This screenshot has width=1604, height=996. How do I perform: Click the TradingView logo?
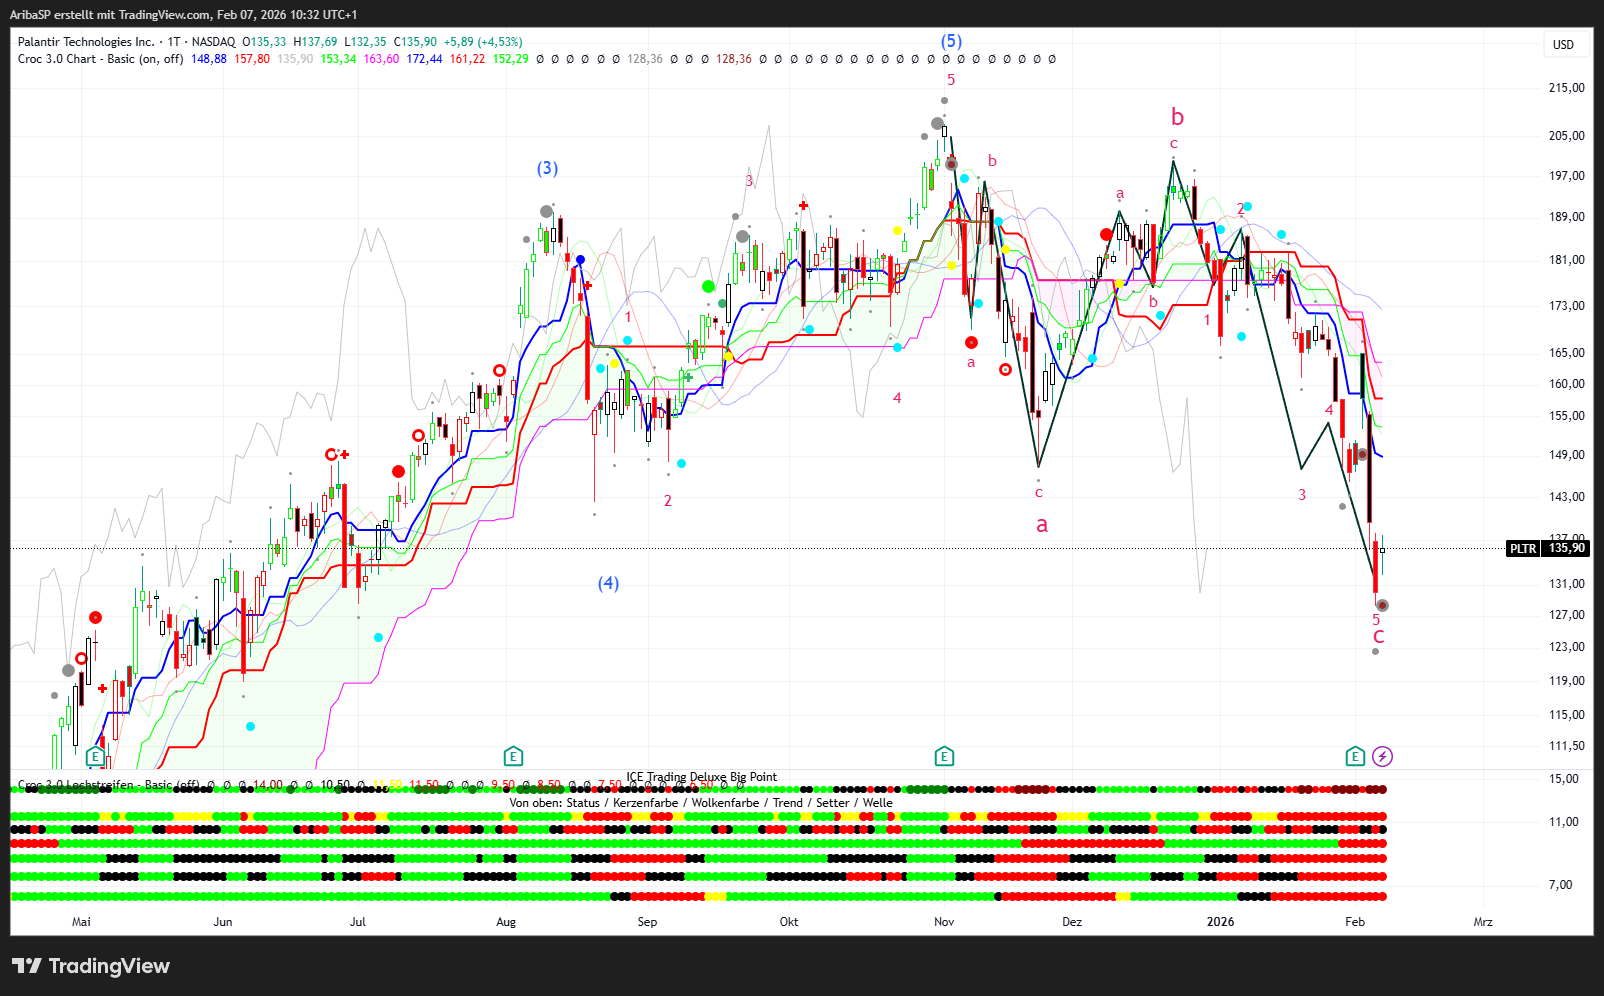(91, 966)
